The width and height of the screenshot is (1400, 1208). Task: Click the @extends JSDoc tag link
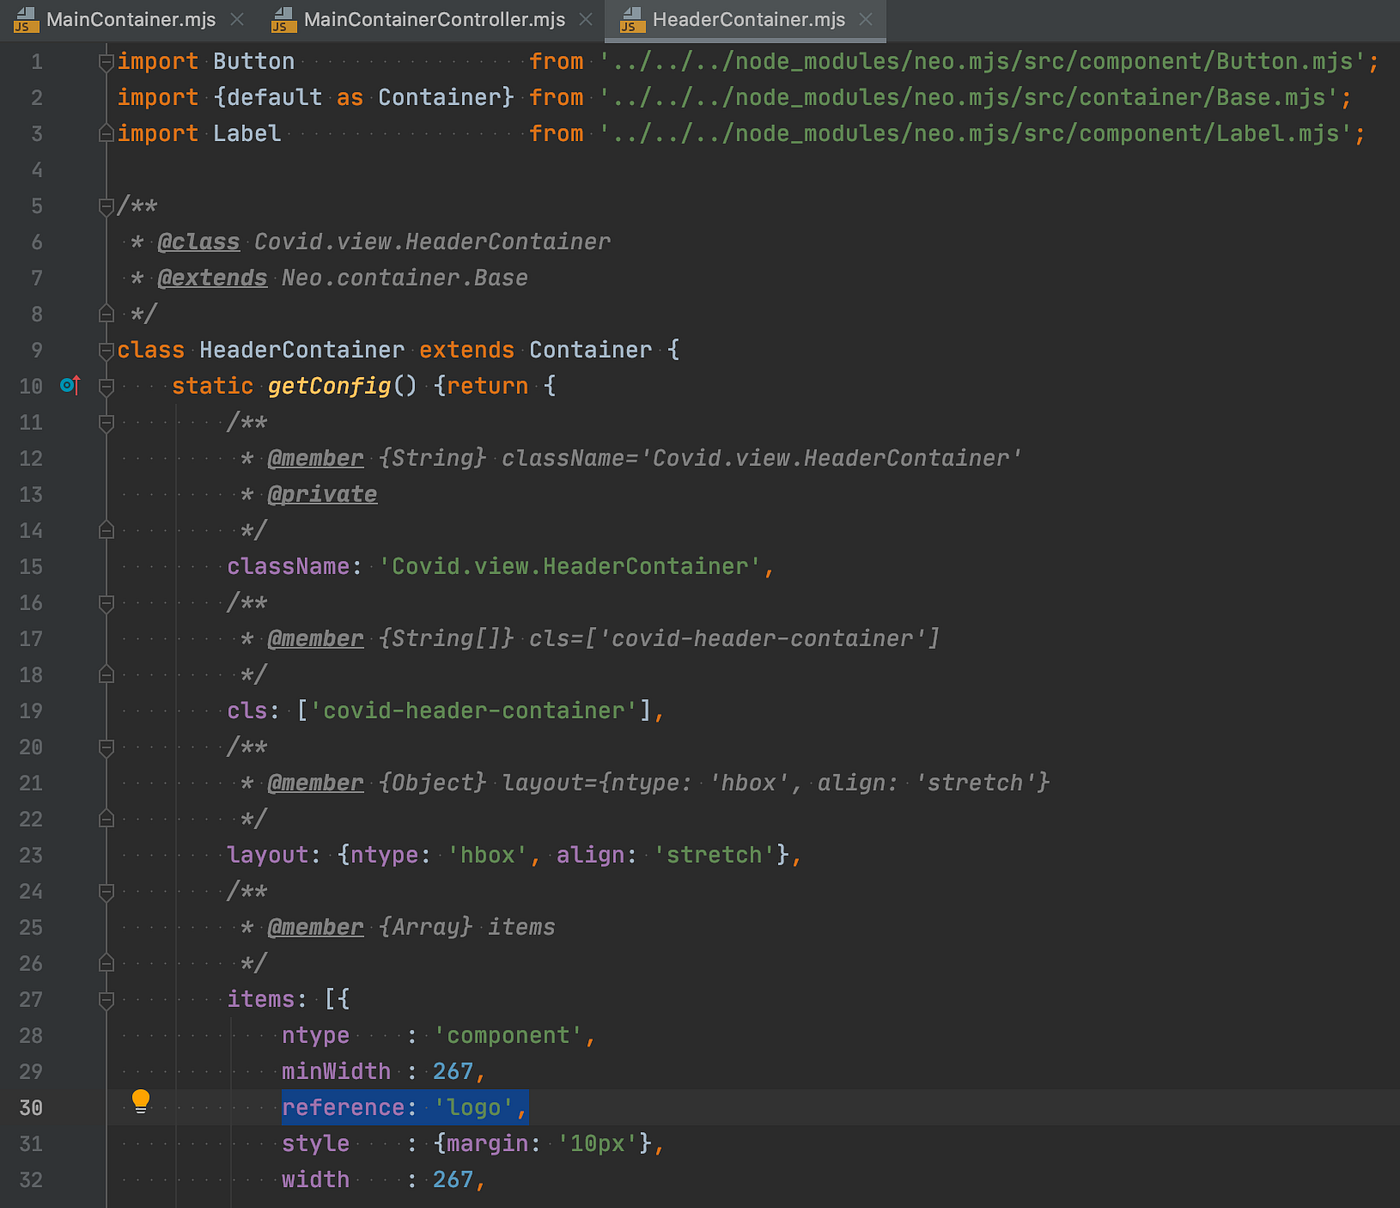click(x=212, y=277)
